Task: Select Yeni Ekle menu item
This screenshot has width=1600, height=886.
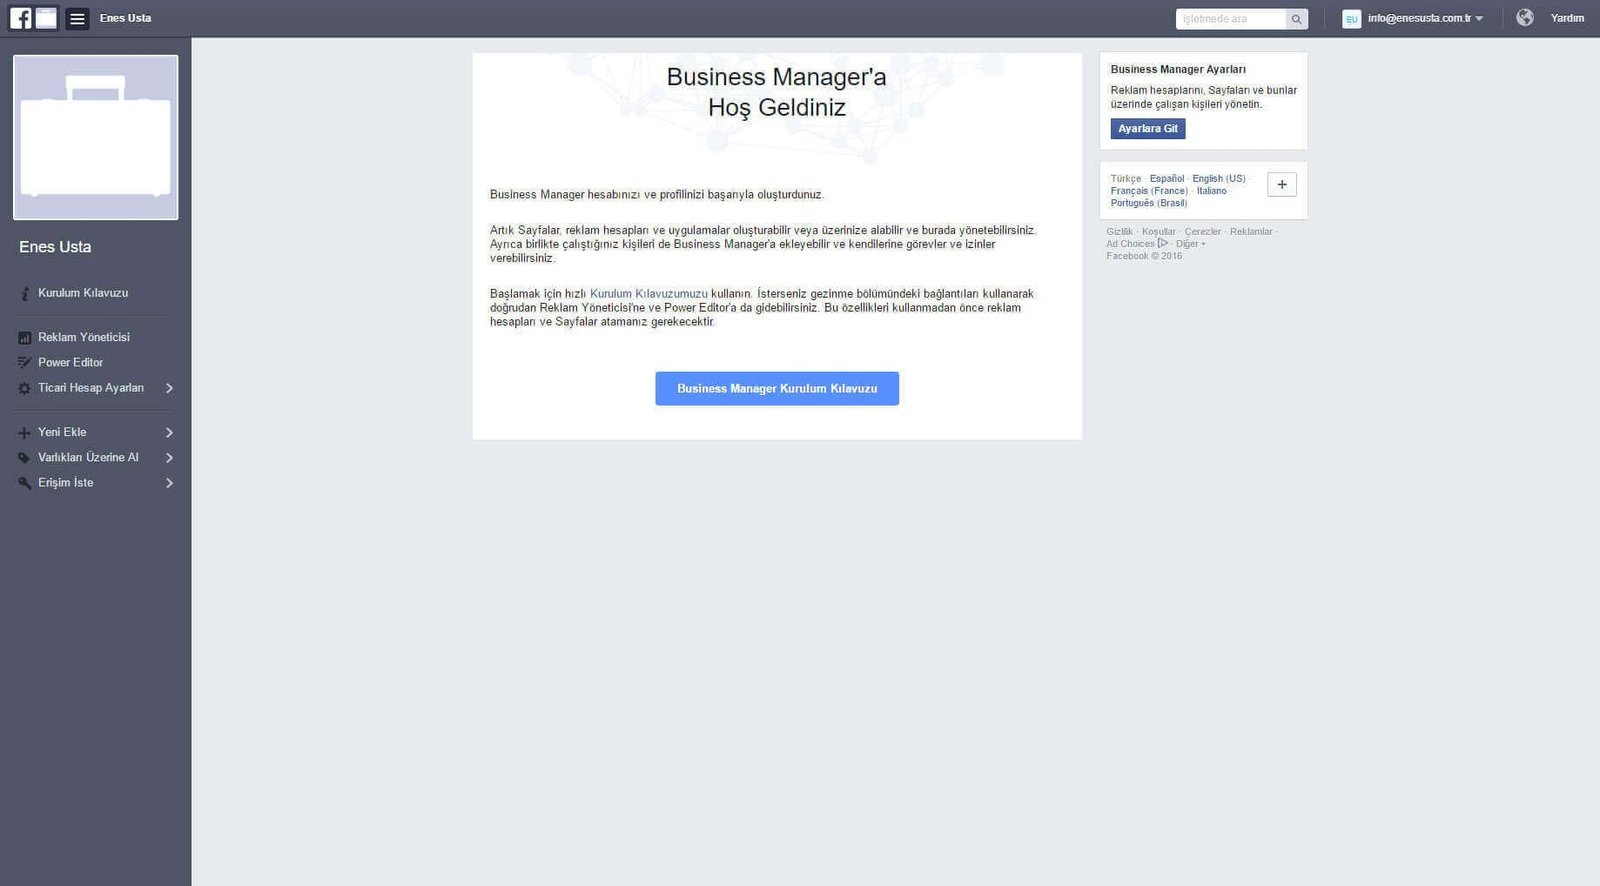Action: [x=62, y=432]
